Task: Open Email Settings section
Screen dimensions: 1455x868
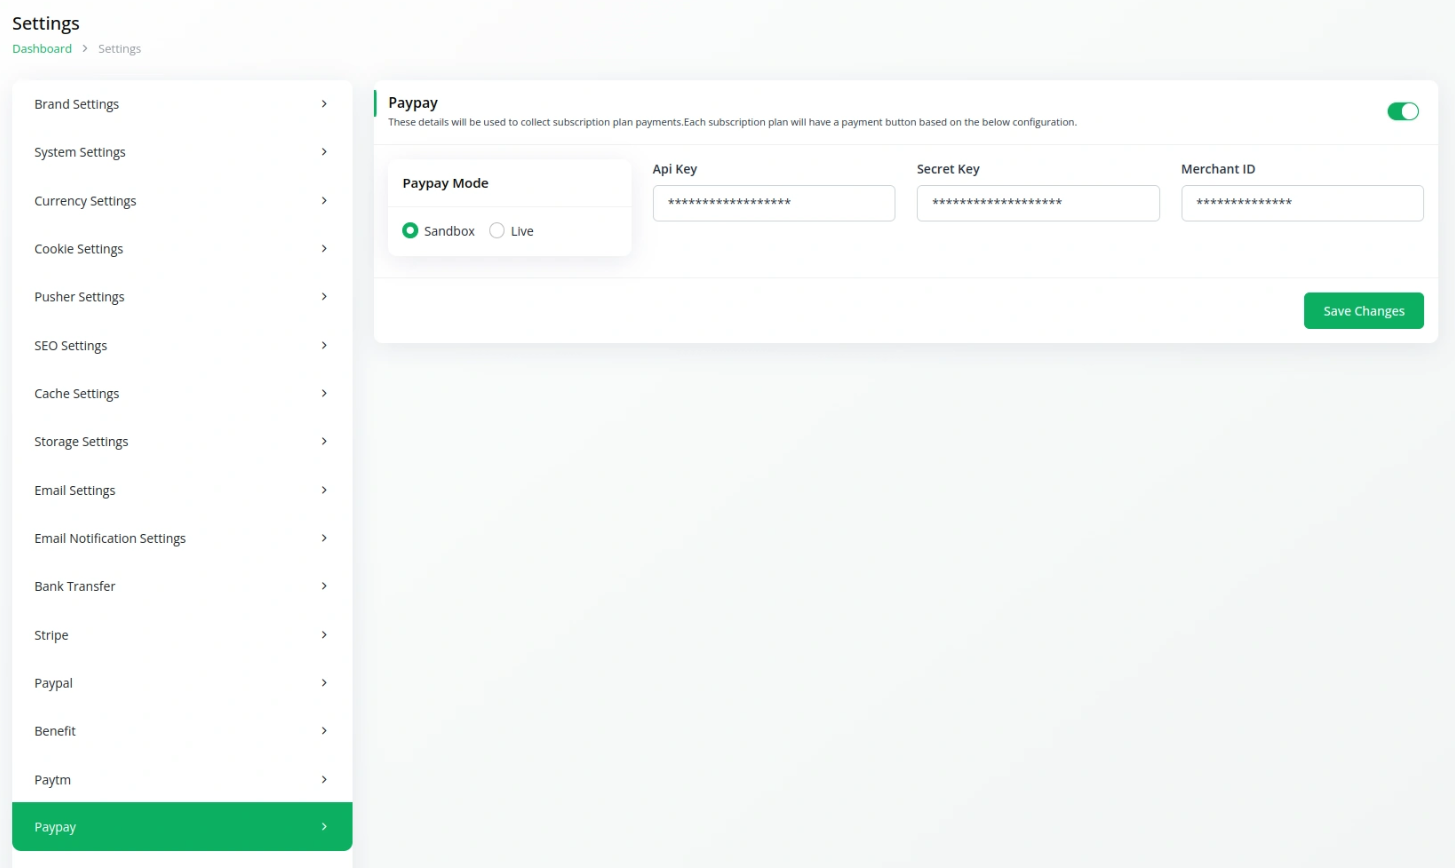Action: (182, 491)
